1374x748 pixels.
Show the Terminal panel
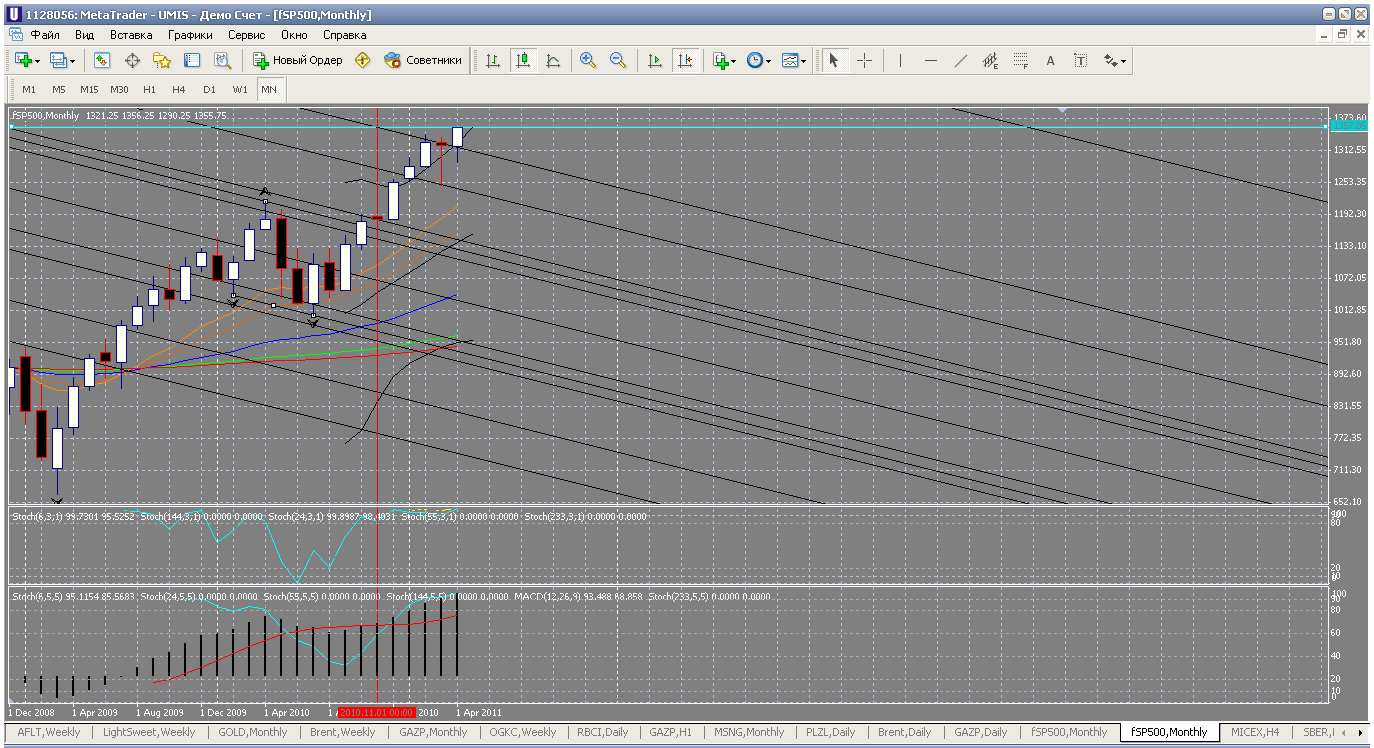192,61
